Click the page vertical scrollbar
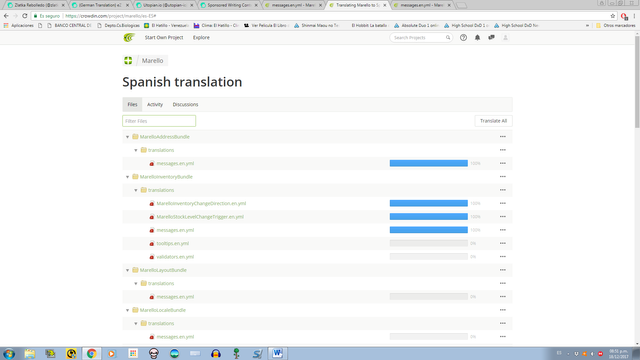This screenshot has height=360, width=640. [637, 82]
